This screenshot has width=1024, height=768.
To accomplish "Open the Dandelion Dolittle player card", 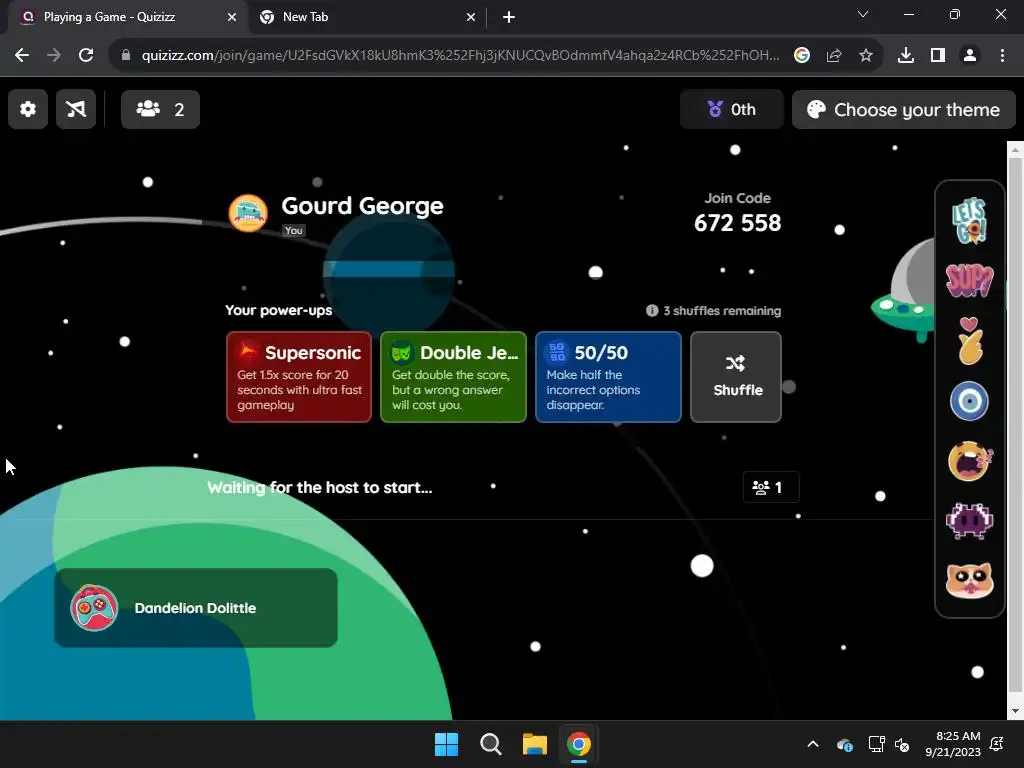I will coord(196,607).
